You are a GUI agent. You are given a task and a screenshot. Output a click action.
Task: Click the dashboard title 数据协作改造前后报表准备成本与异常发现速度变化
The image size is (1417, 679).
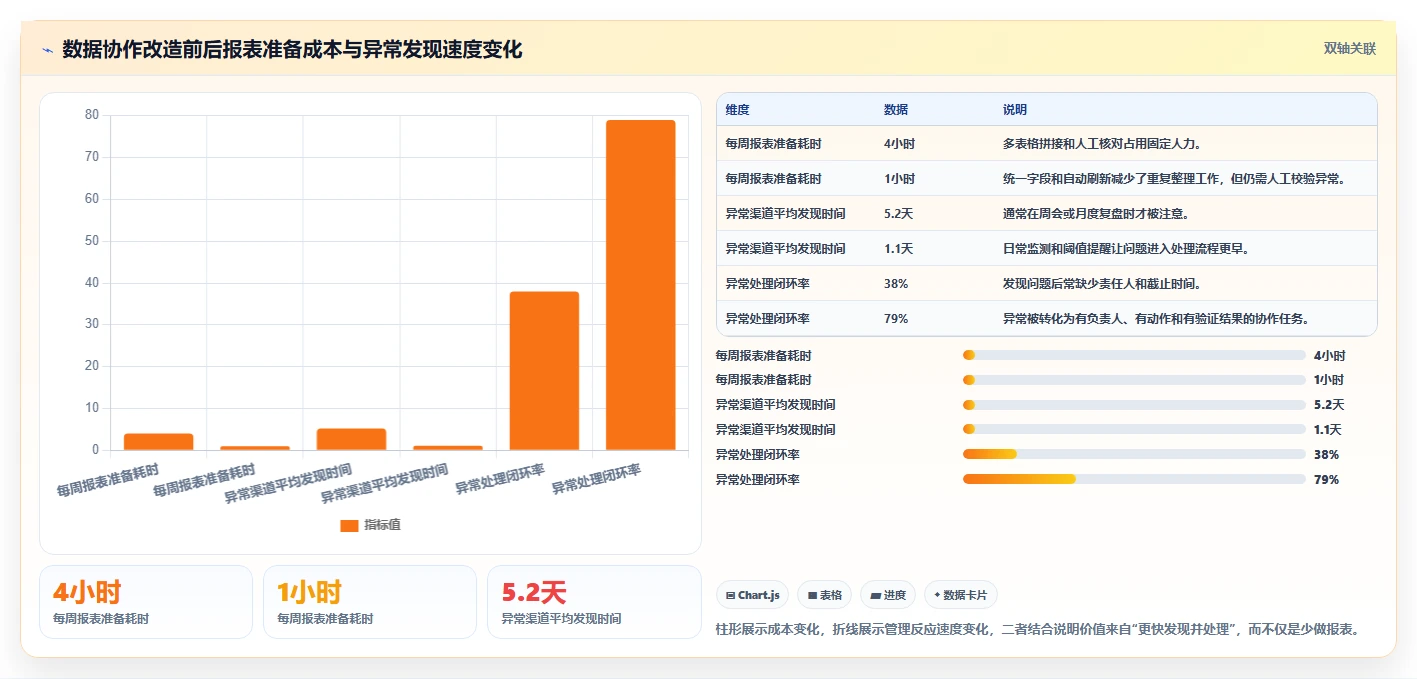point(292,50)
